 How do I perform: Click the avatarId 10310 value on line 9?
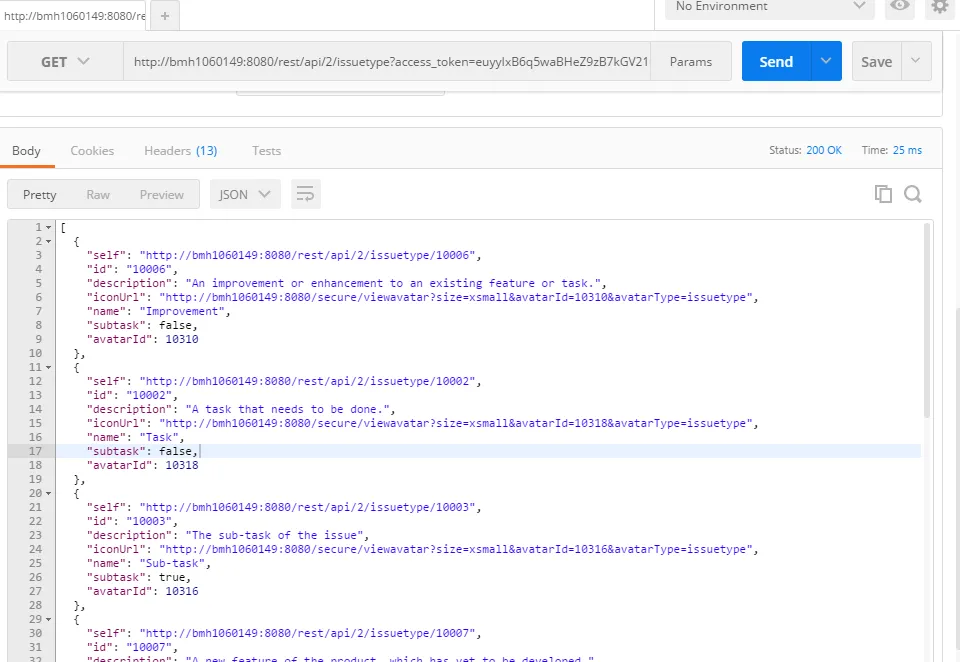tap(182, 339)
